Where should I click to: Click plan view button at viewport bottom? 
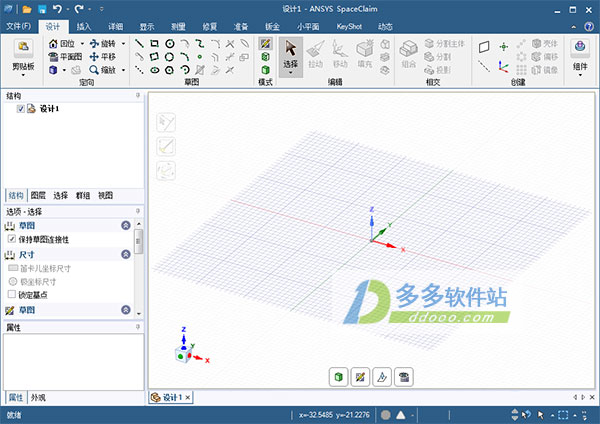pyautogui.click(x=404, y=377)
